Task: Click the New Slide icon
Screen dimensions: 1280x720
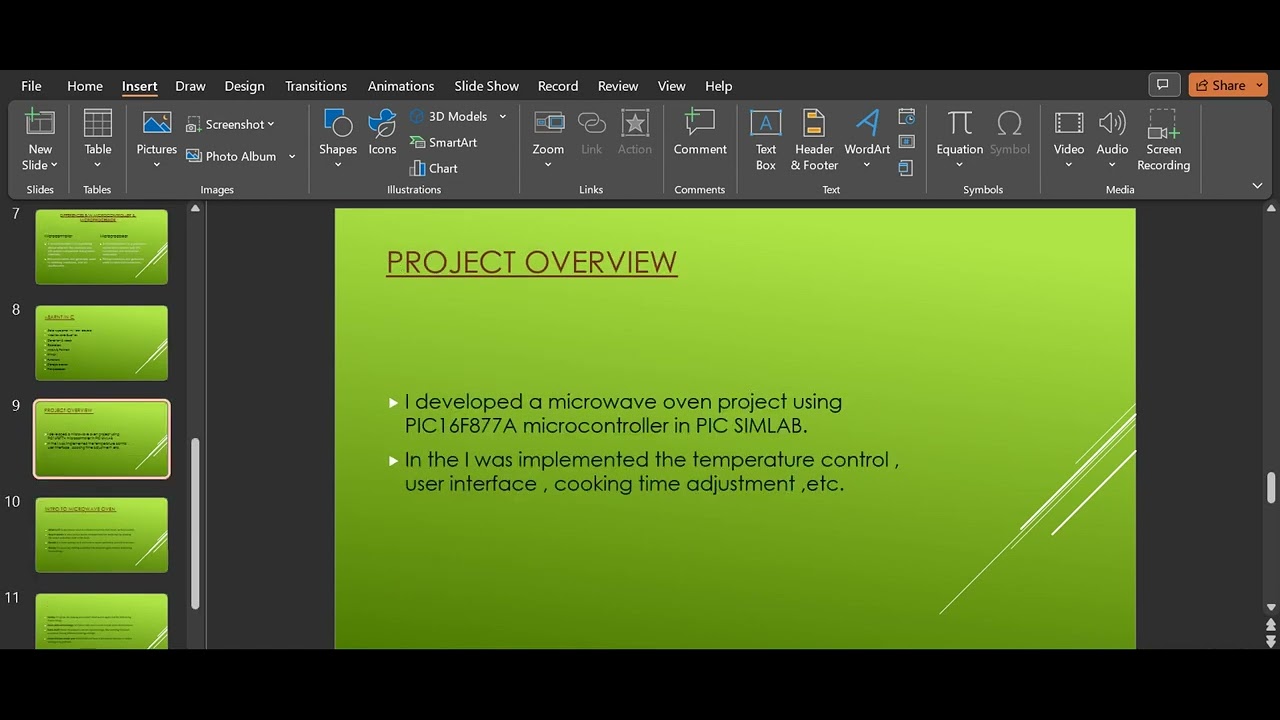Action: pyautogui.click(x=40, y=124)
